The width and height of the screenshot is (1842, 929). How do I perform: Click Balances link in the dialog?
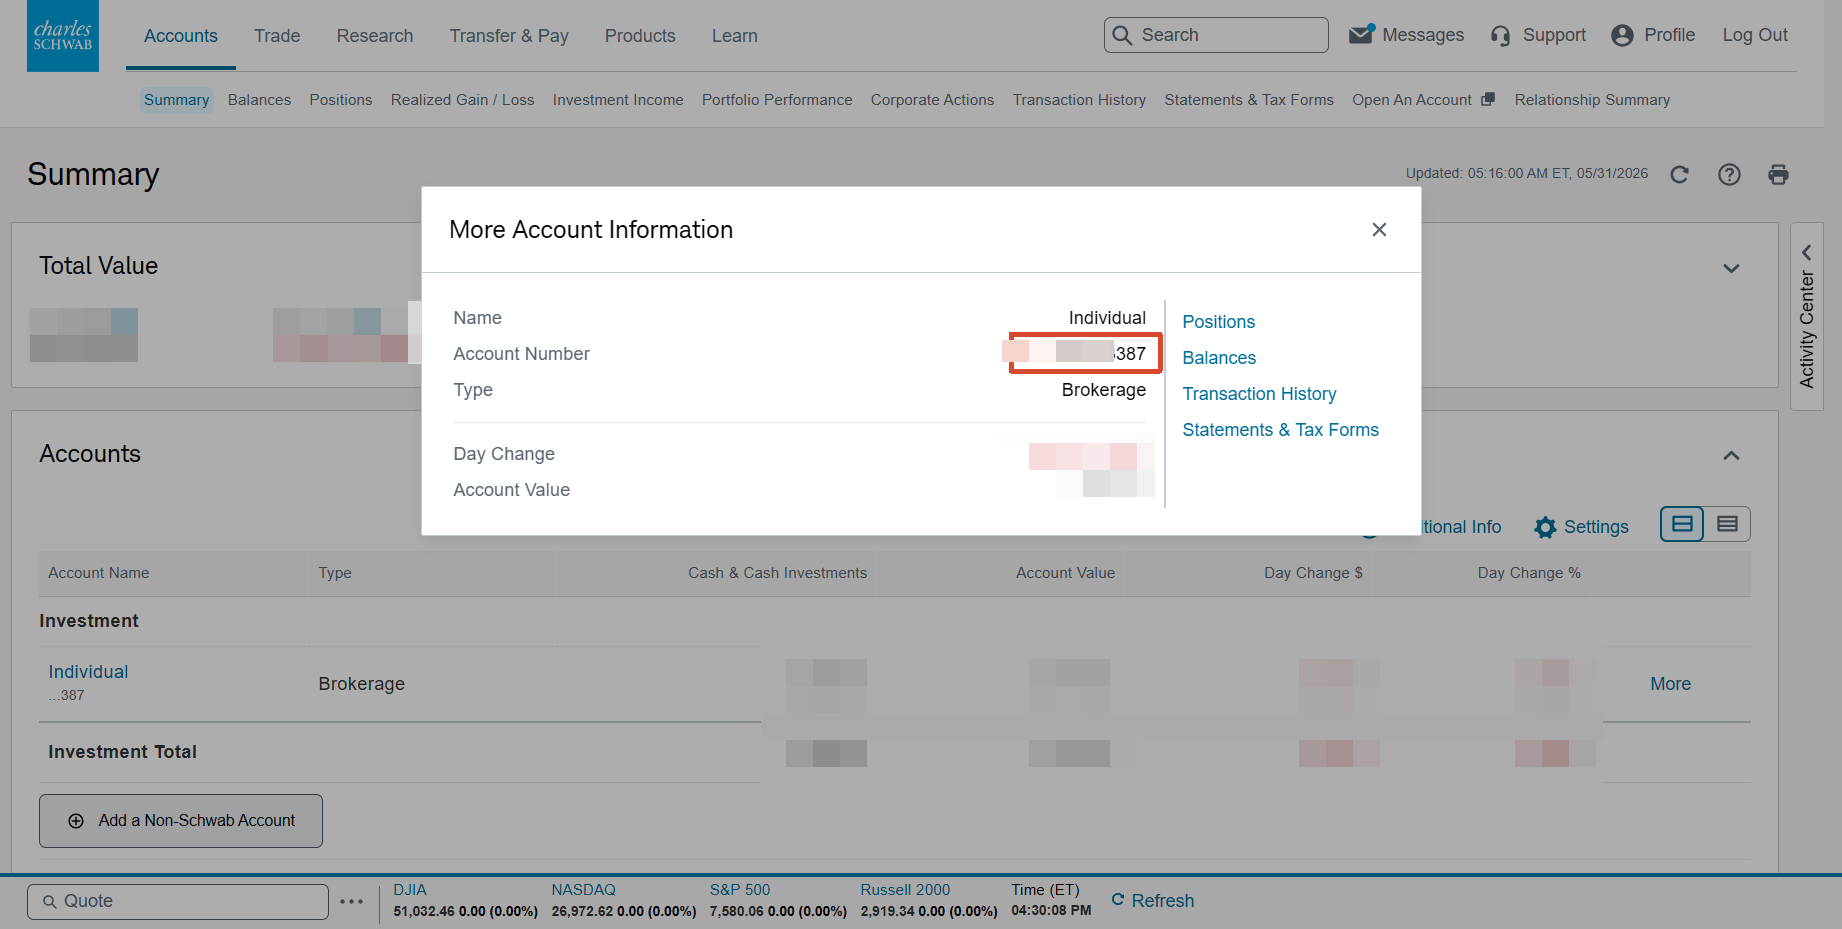(1219, 358)
